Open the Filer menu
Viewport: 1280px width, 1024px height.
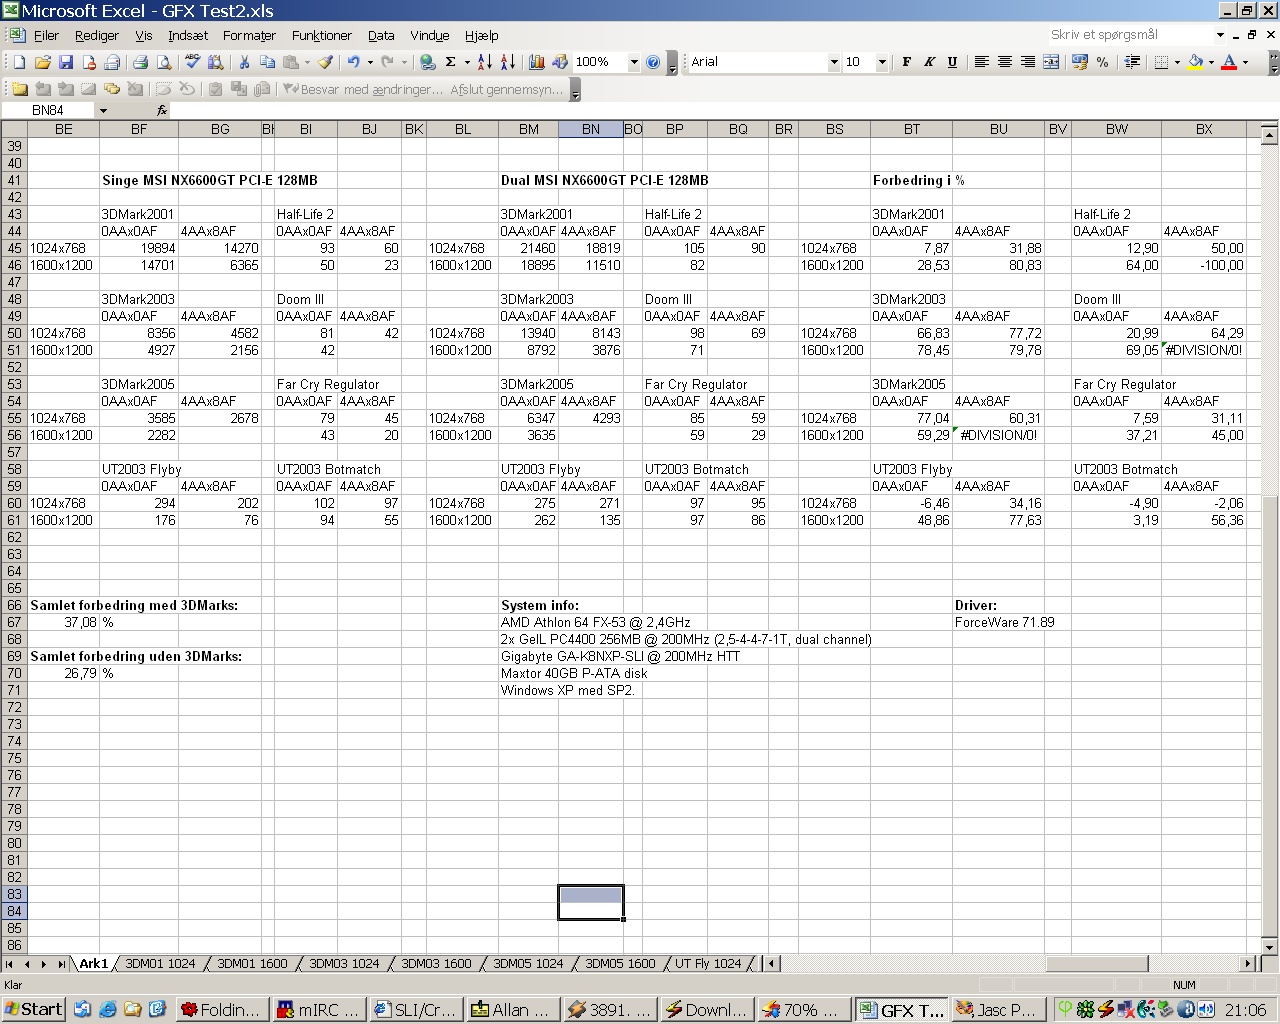tap(46, 35)
